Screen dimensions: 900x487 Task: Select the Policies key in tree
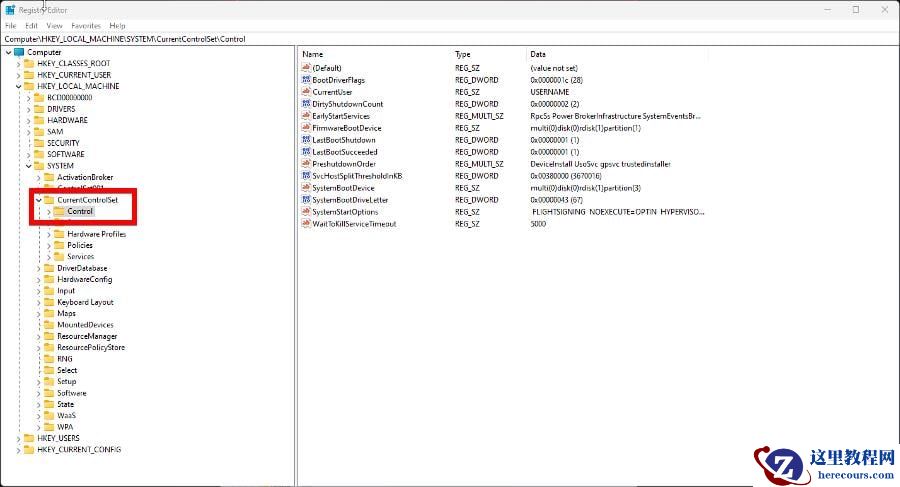[80, 245]
